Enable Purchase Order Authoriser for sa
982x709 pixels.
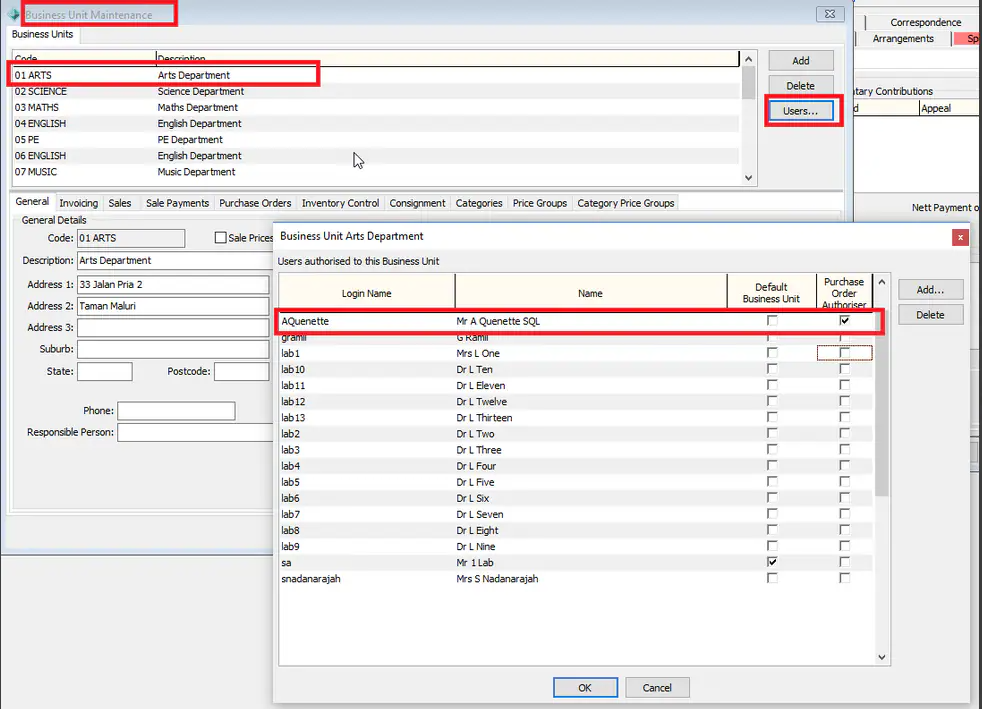pos(844,562)
